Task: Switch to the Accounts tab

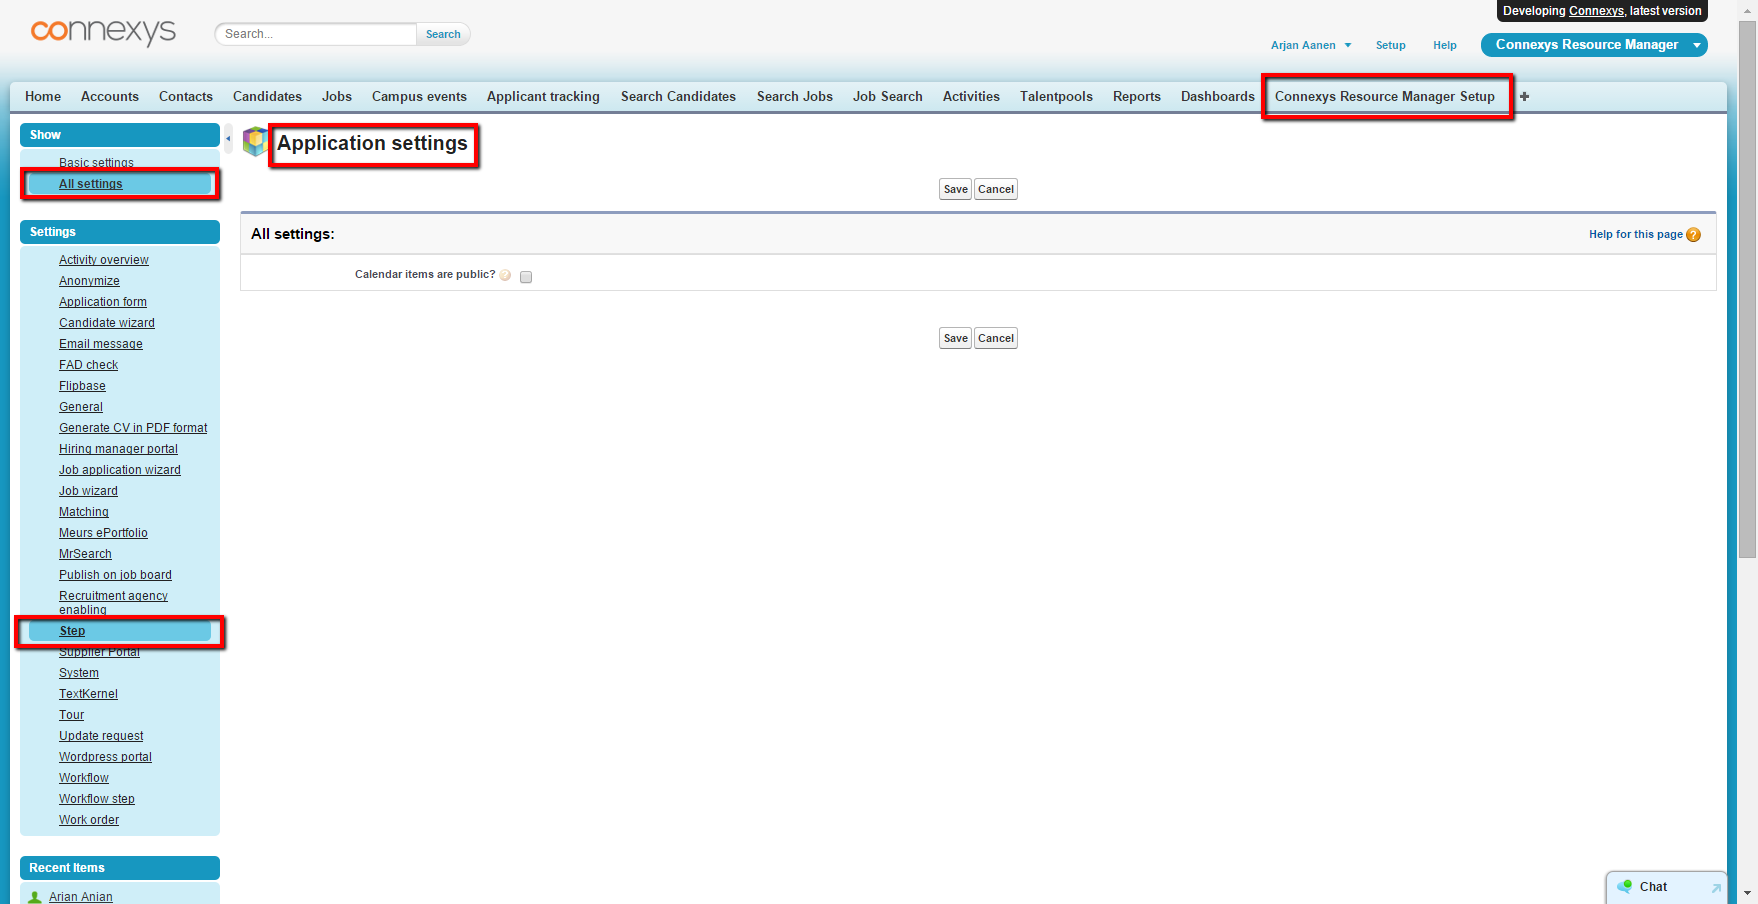Action: (110, 97)
